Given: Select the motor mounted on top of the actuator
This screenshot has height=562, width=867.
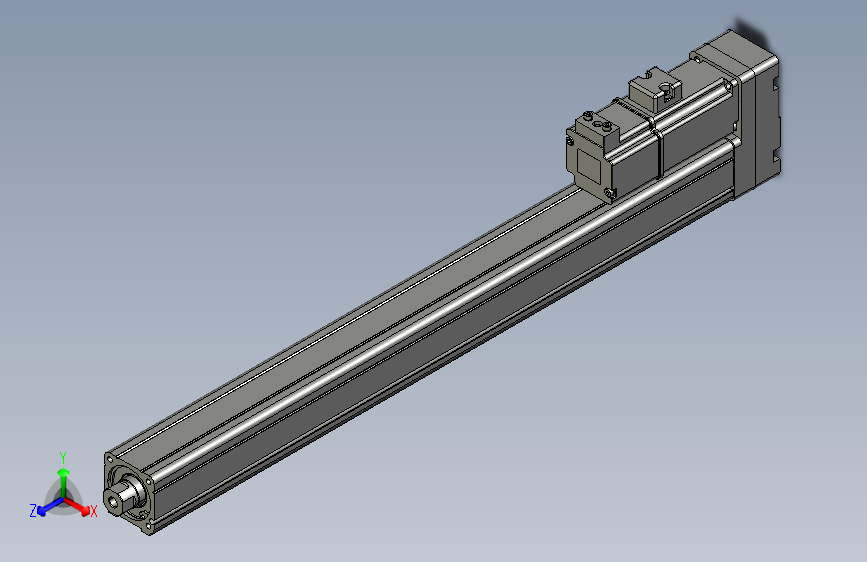Looking at the screenshot, I should click(x=652, y=138).
